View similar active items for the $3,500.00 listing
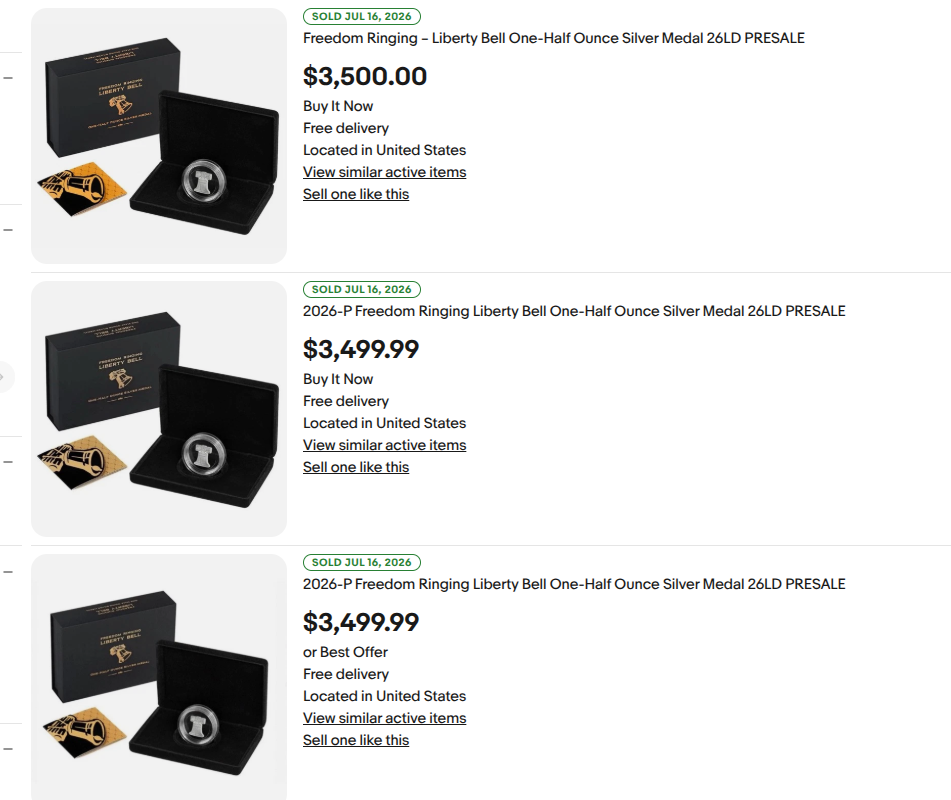 click(385, 172)
